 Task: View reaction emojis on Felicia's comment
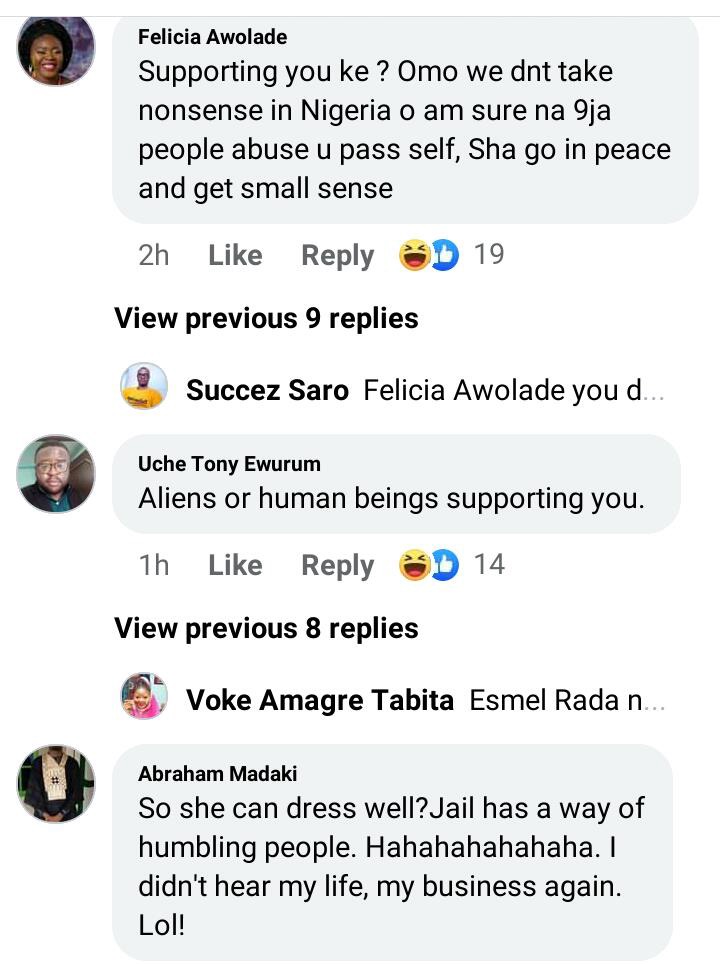point(429,255)
